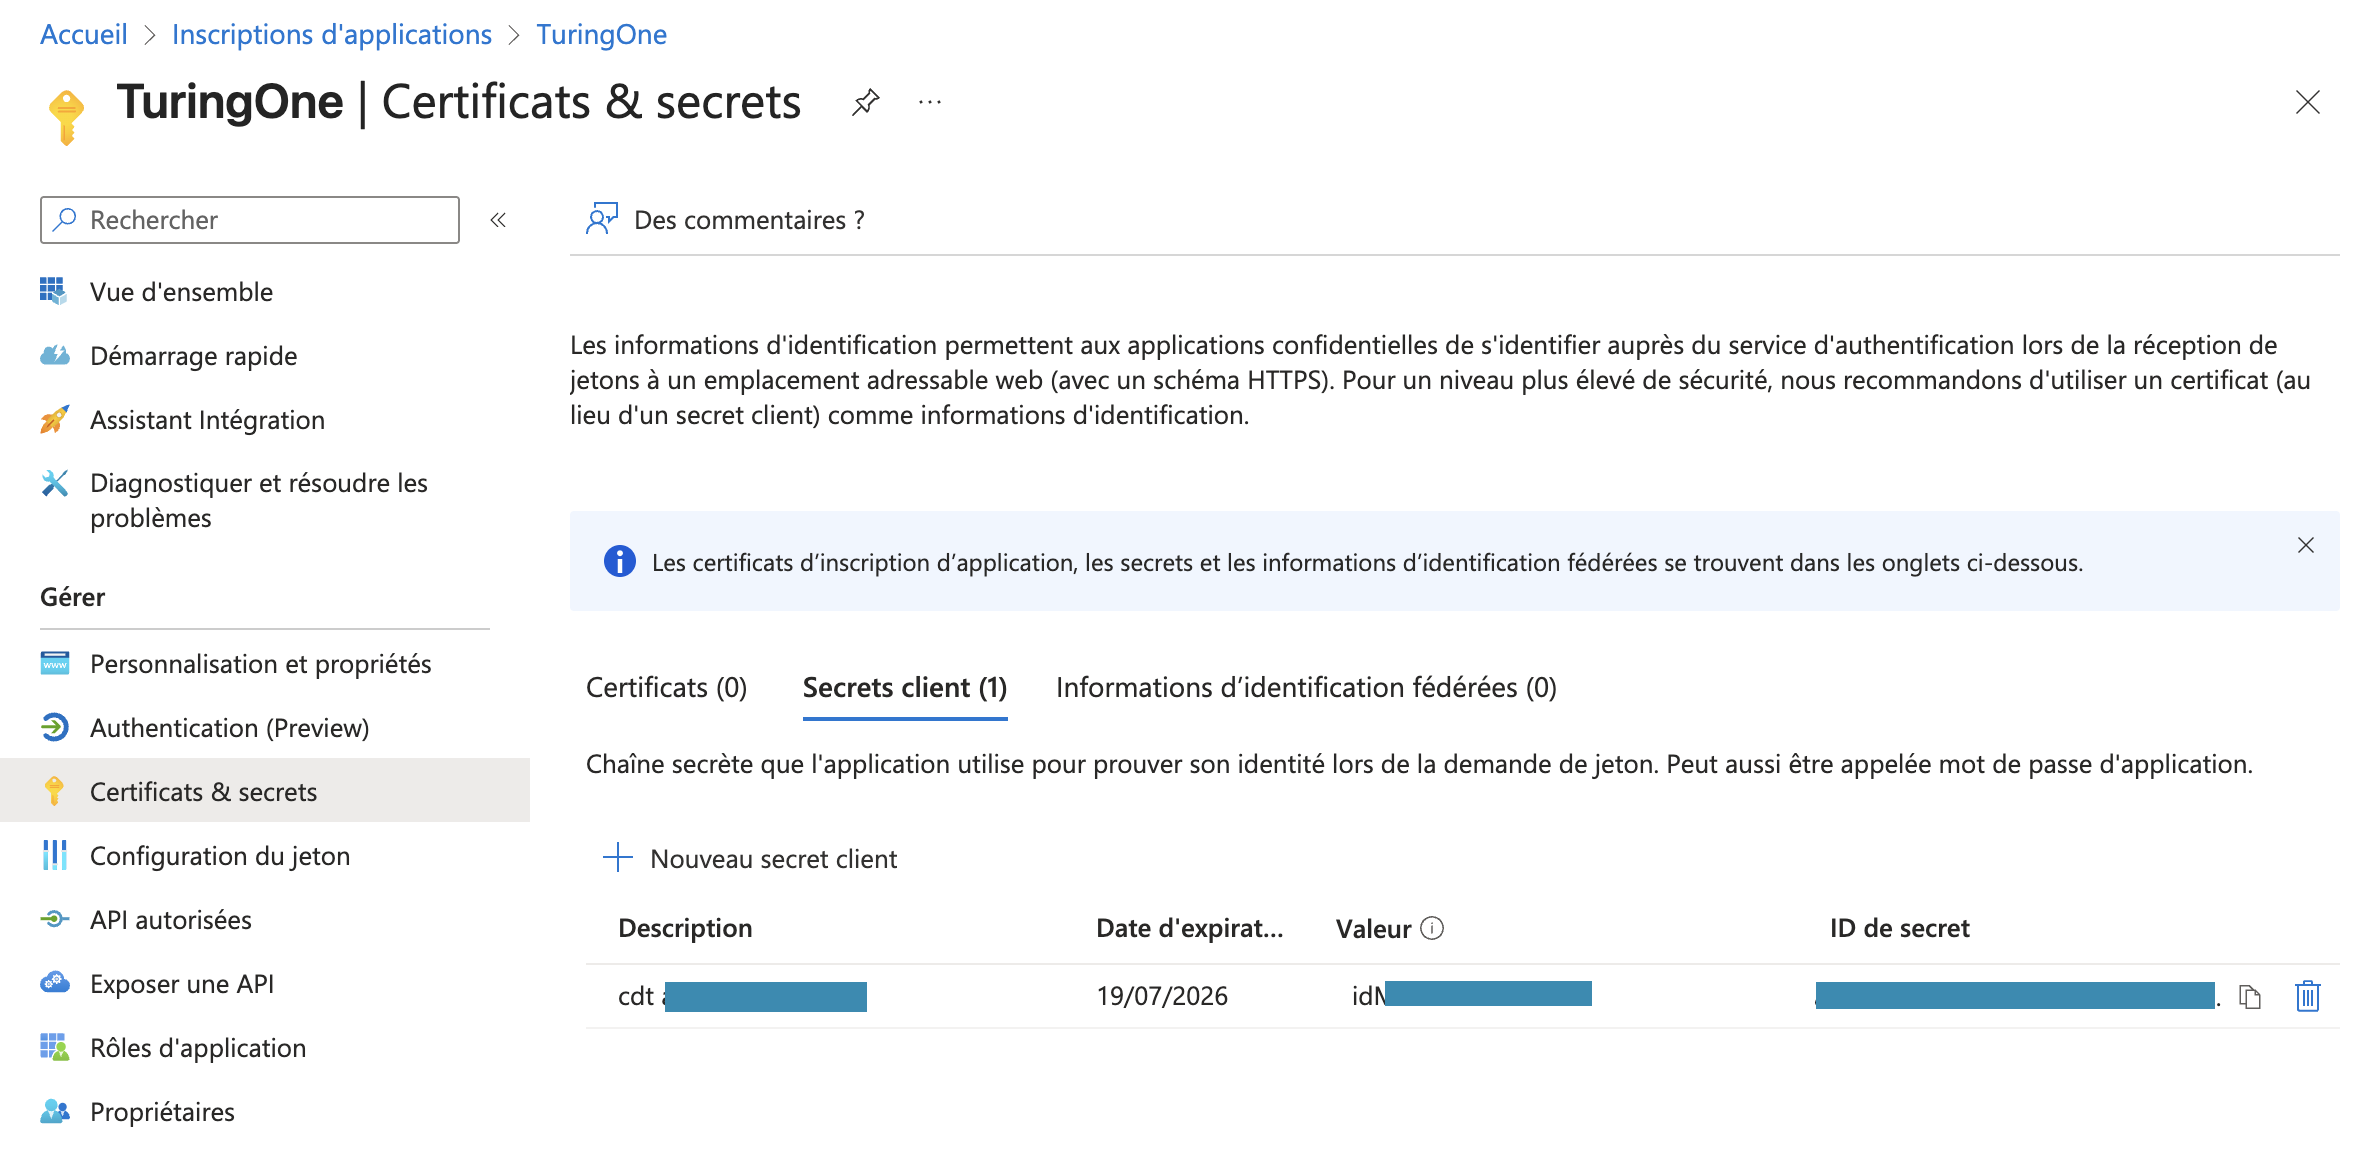Open Exposer une API
Viewport: 2370px width, 1152px height.
point(182,984)
